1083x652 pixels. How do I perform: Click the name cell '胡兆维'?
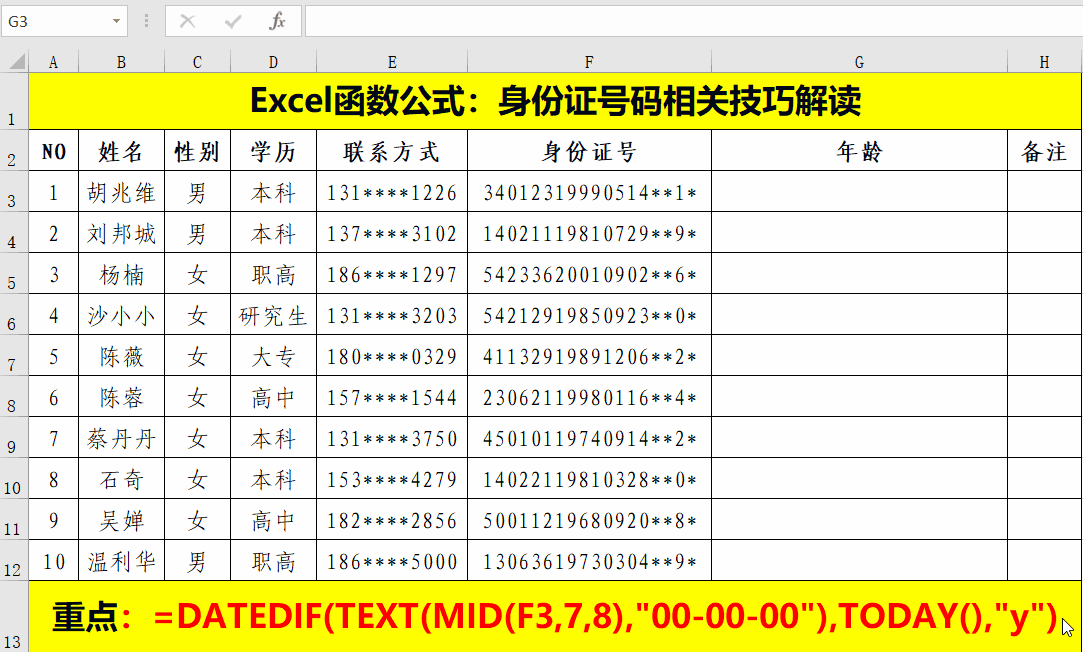tap(122, 192)
